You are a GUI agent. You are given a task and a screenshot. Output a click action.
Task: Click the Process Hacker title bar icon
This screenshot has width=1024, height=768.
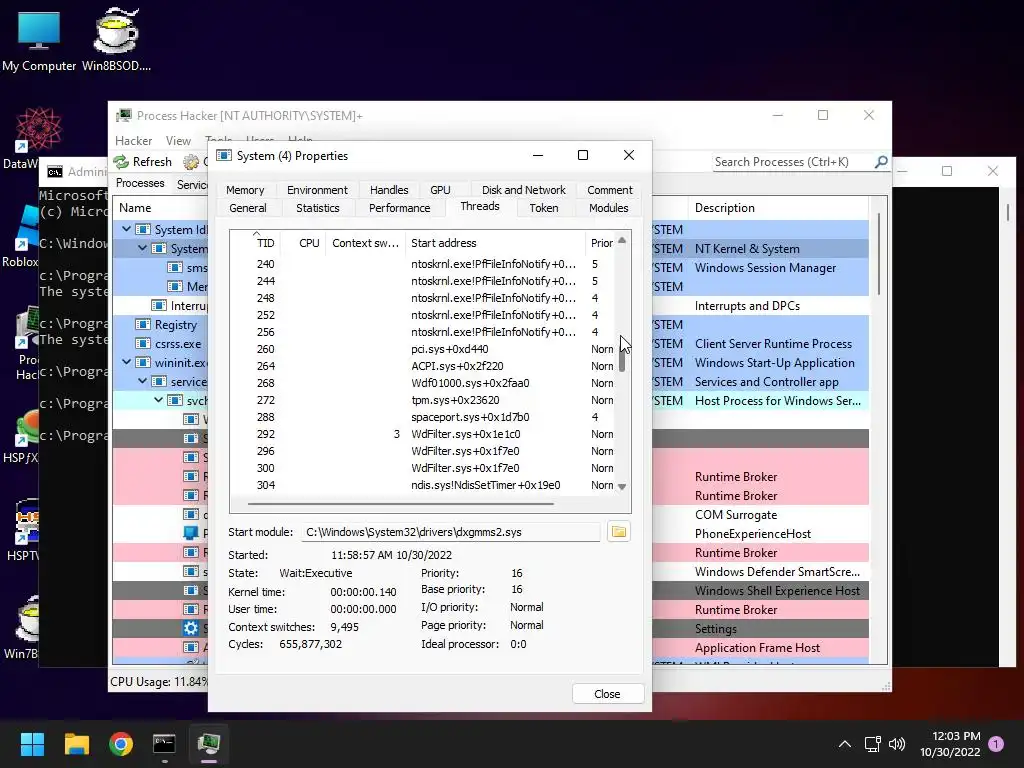pos(123,116)
